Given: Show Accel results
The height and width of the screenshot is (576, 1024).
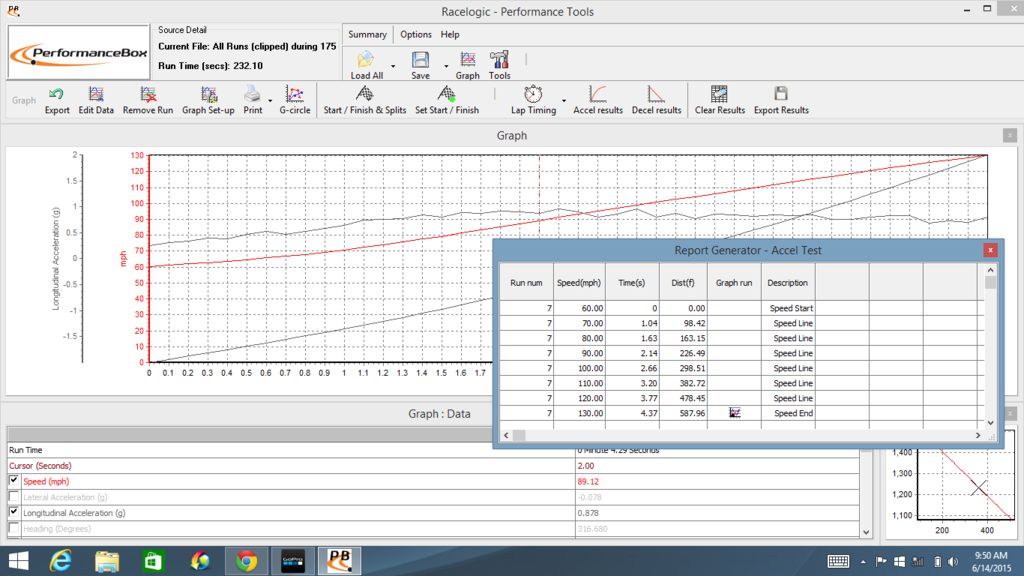Looking at the screenshot, I should pos(598,100).
